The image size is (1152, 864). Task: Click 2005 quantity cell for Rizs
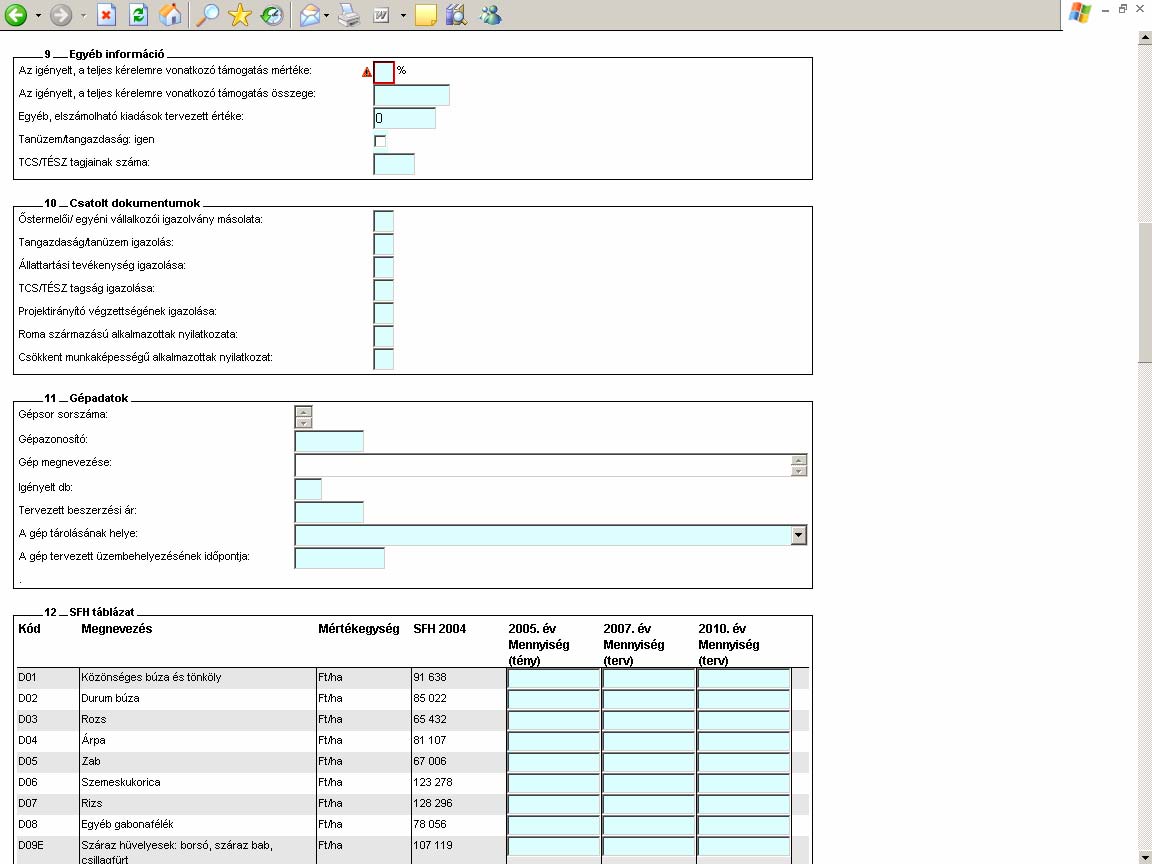(x=554, y=804)
